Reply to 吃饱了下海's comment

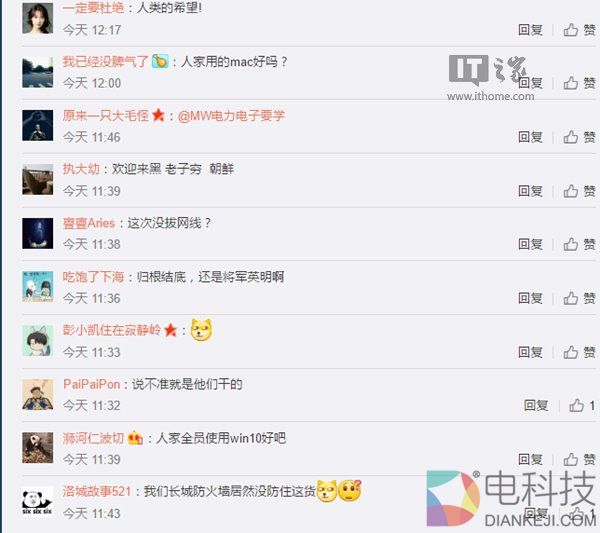530,298
